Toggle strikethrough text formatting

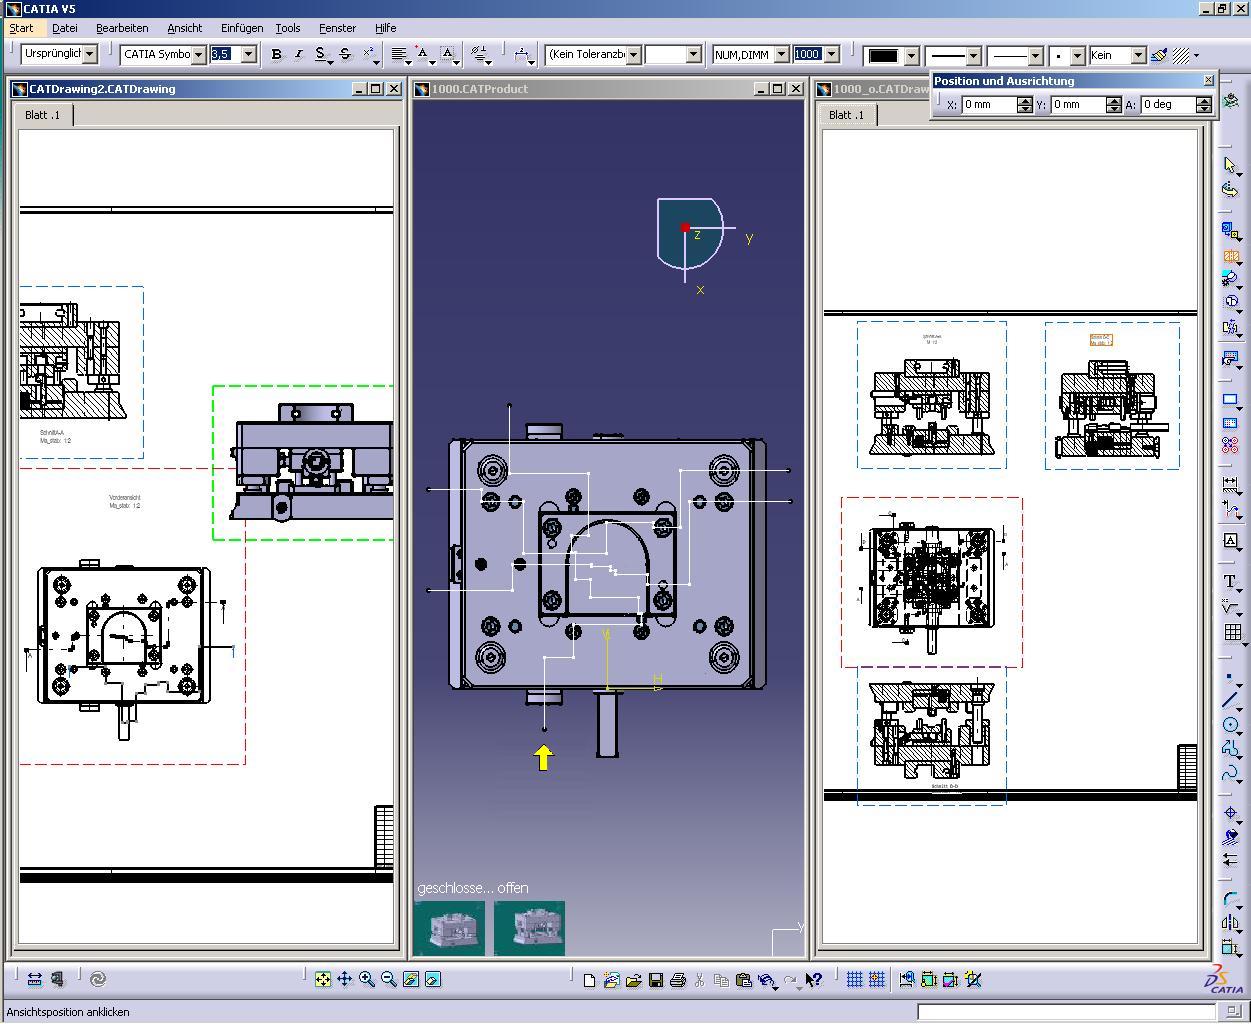345,54
